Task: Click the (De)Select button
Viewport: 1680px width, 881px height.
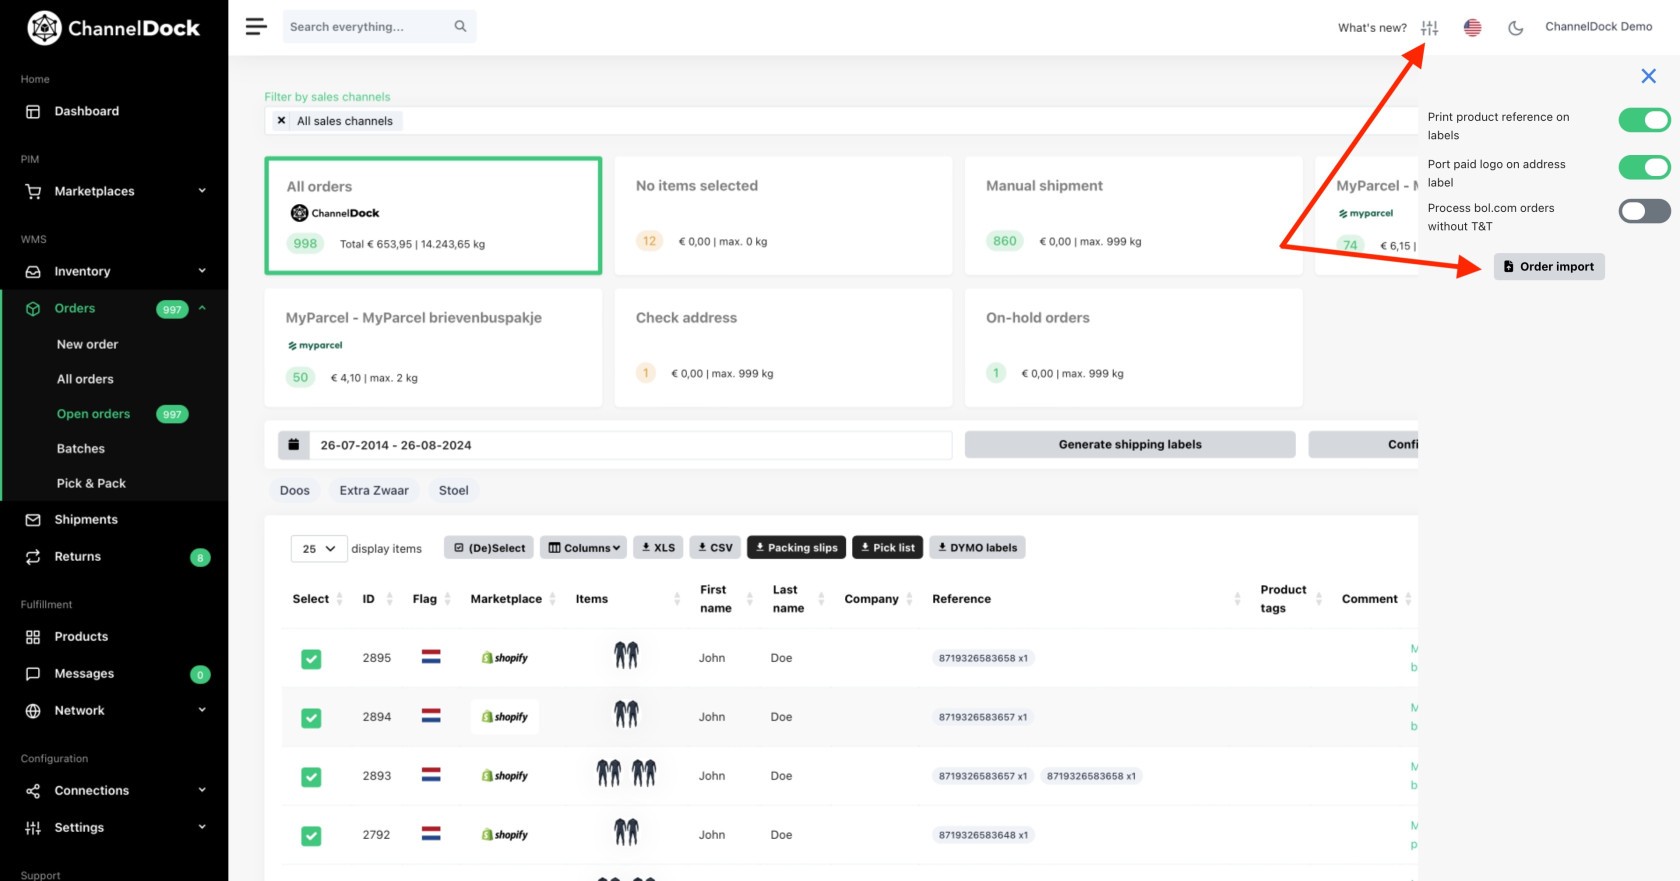Action: (x=488, y=548)
